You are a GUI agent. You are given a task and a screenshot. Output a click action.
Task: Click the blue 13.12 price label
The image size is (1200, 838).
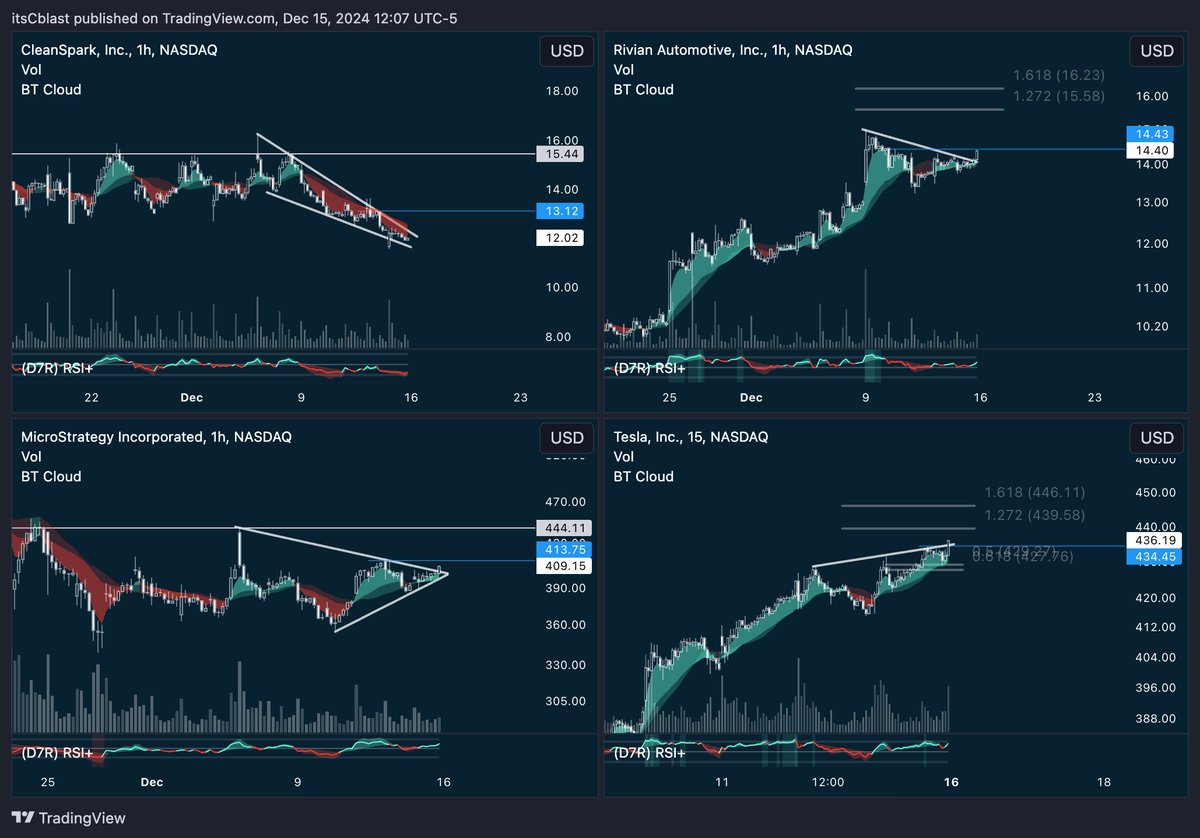[560, 211]
